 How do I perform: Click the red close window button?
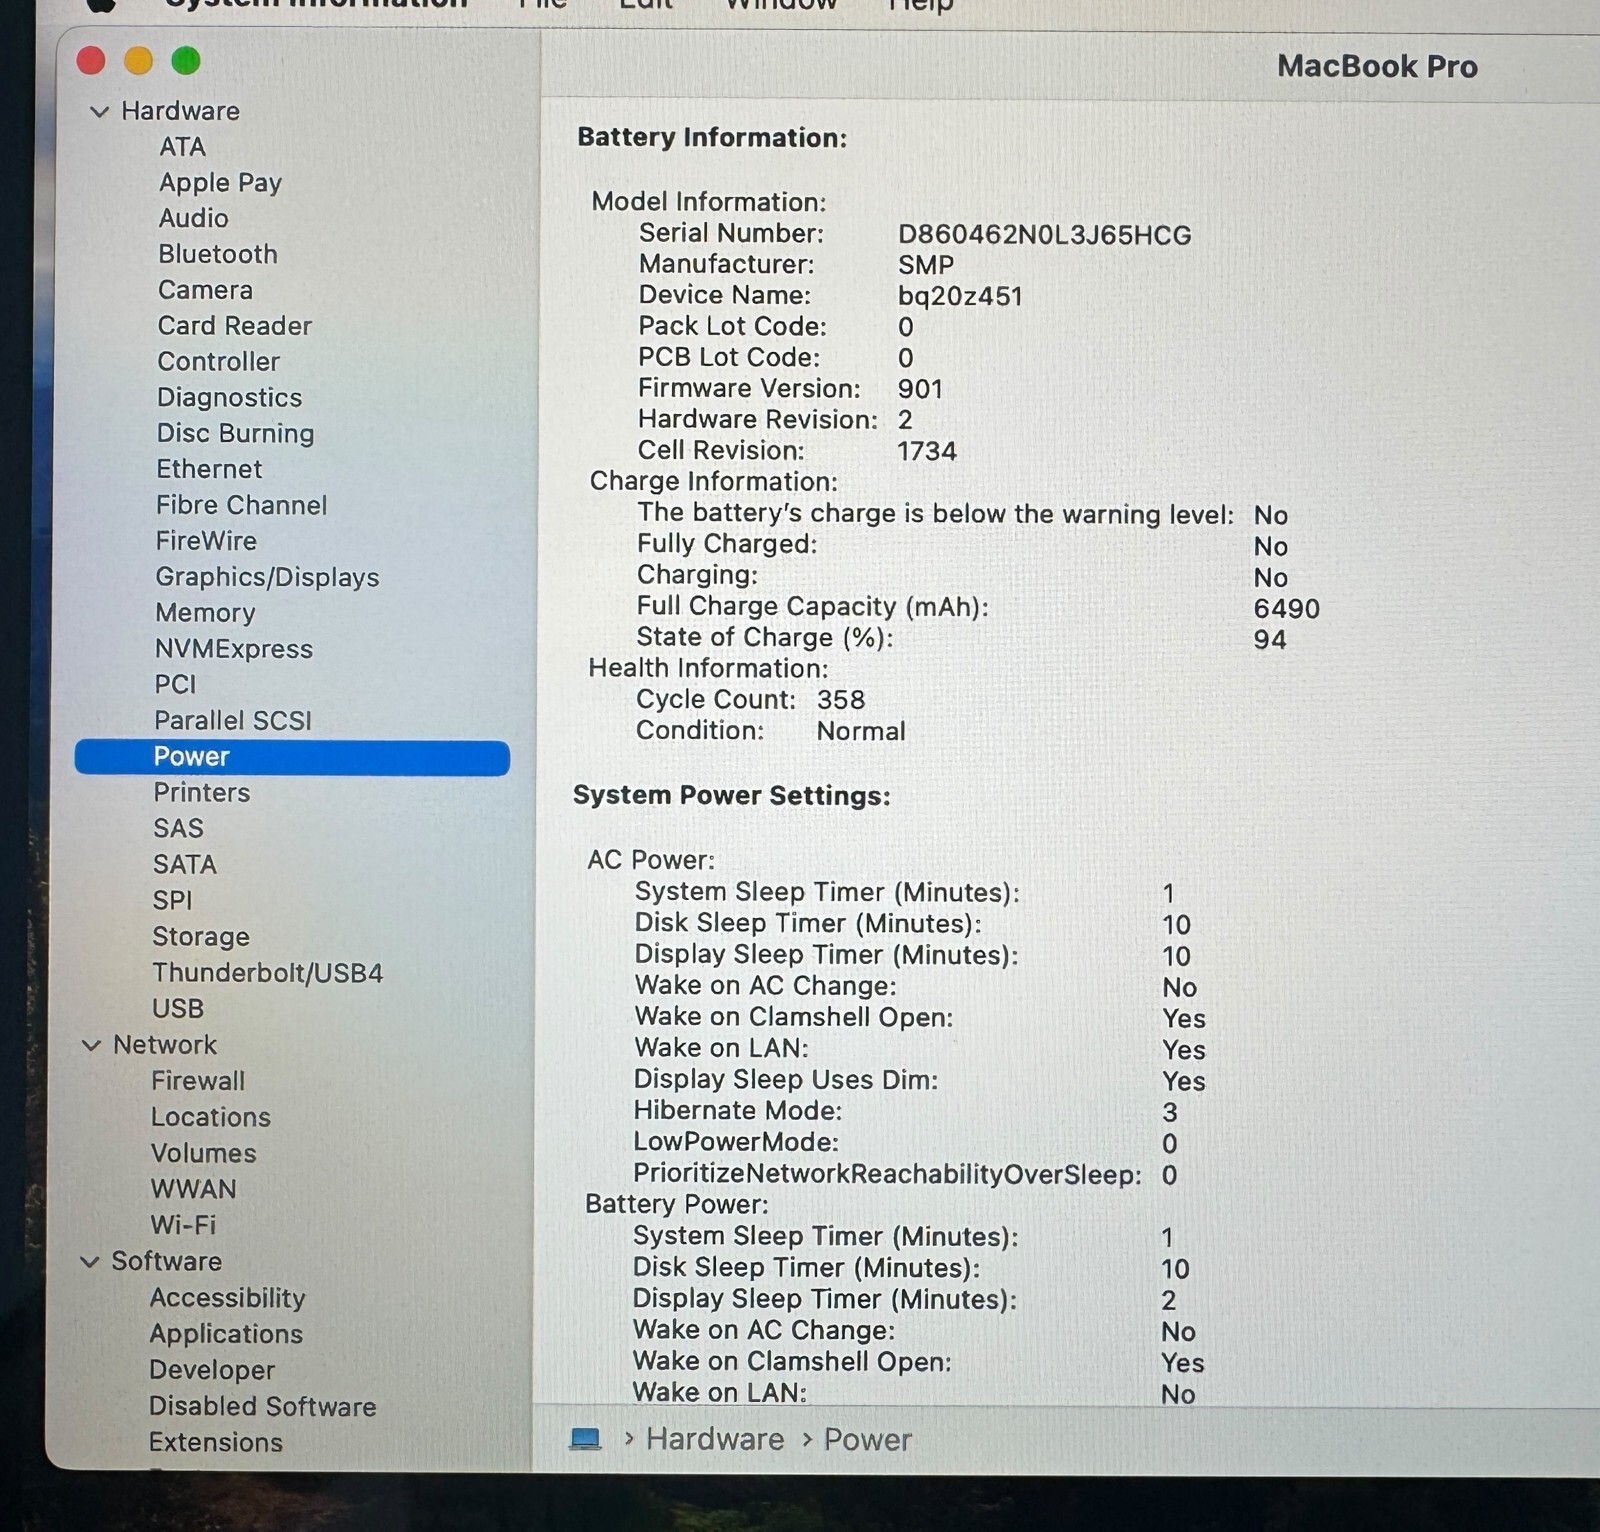pos(91,61)
